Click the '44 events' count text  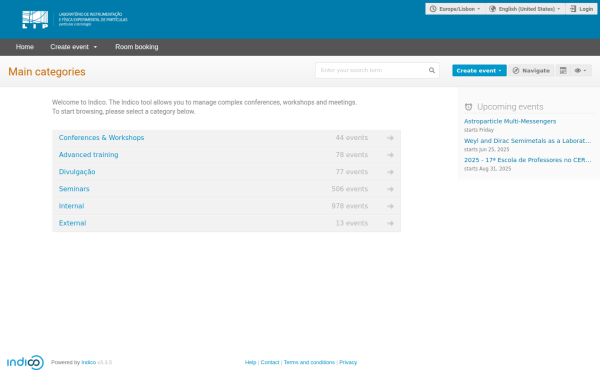(x=352, y=138)
